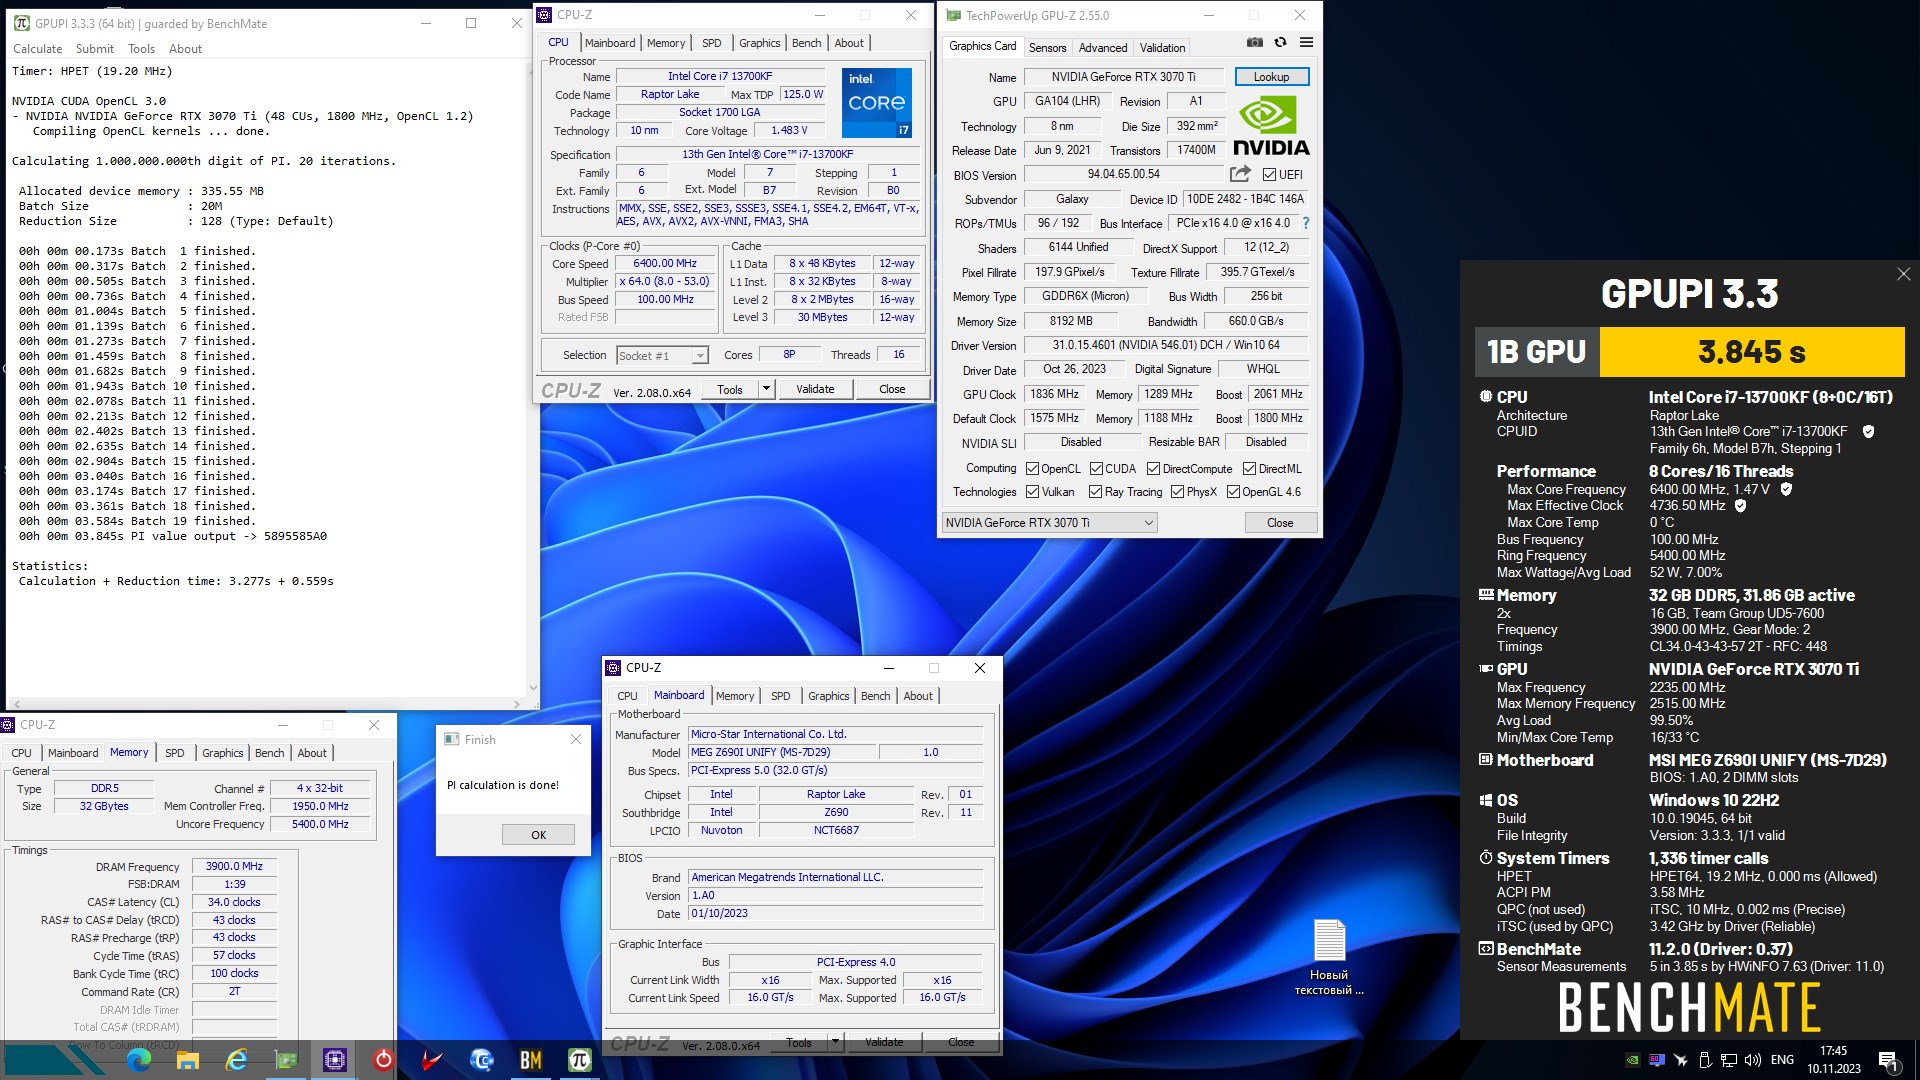Click the Lookup button in GPU-Z

[1271, 77]
